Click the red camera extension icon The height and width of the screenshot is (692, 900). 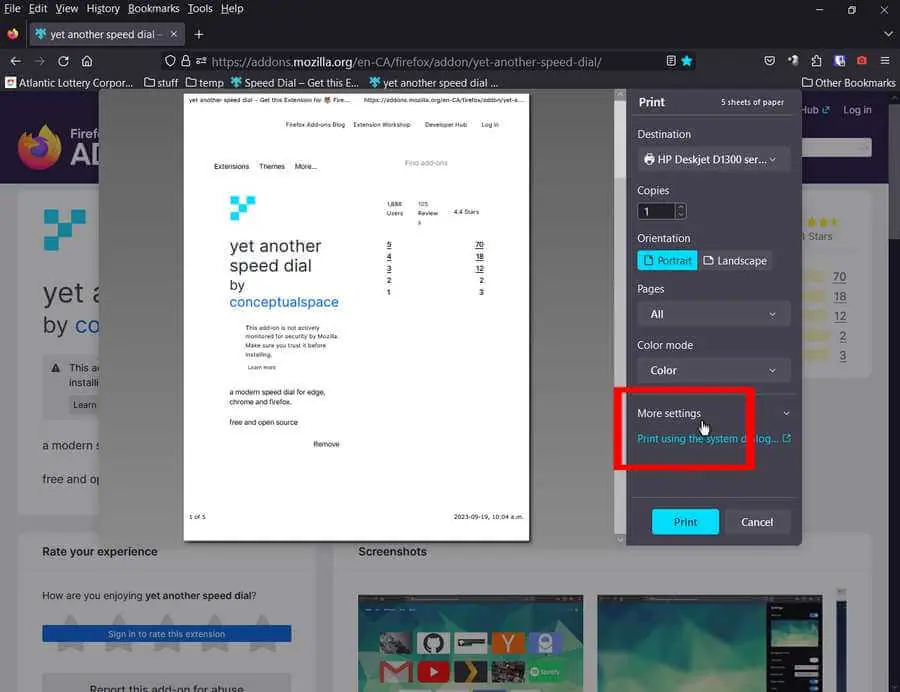[x=862, y=61]
